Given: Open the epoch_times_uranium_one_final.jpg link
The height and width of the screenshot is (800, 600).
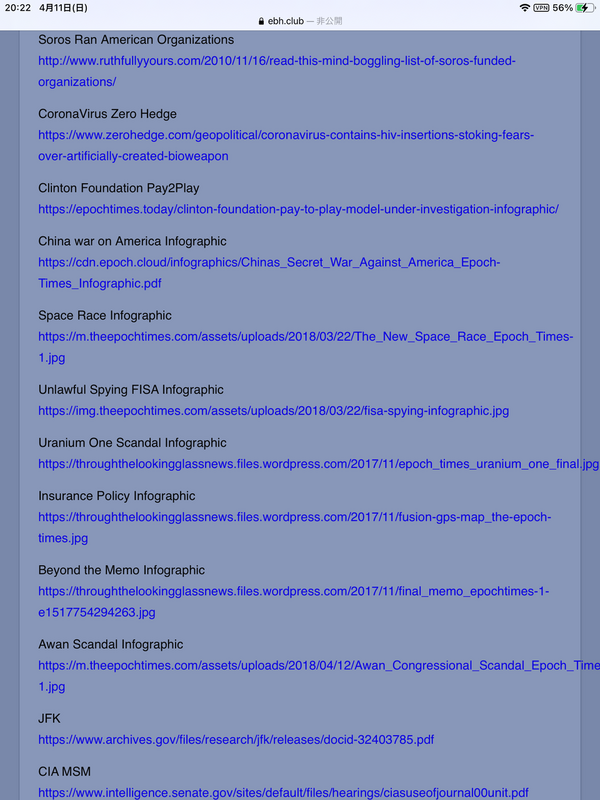Looking at the screenshot, I should (318, 464).
